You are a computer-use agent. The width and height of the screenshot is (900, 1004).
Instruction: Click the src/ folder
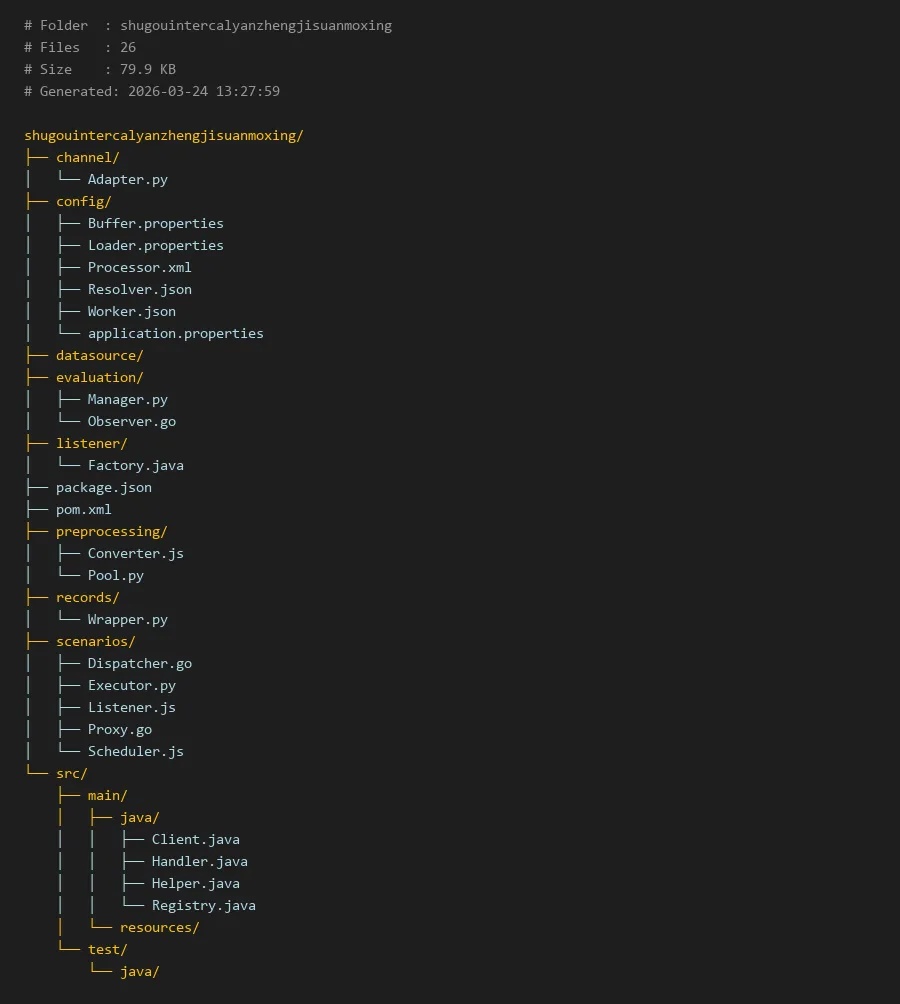71,773
